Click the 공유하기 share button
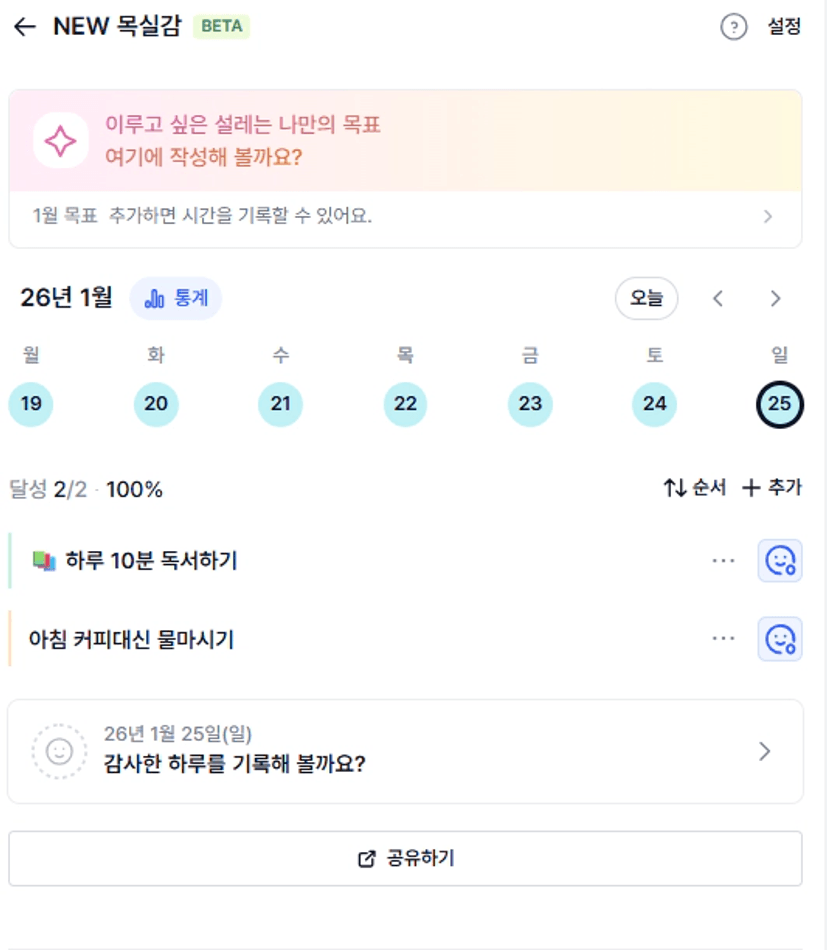 point(405,858)
